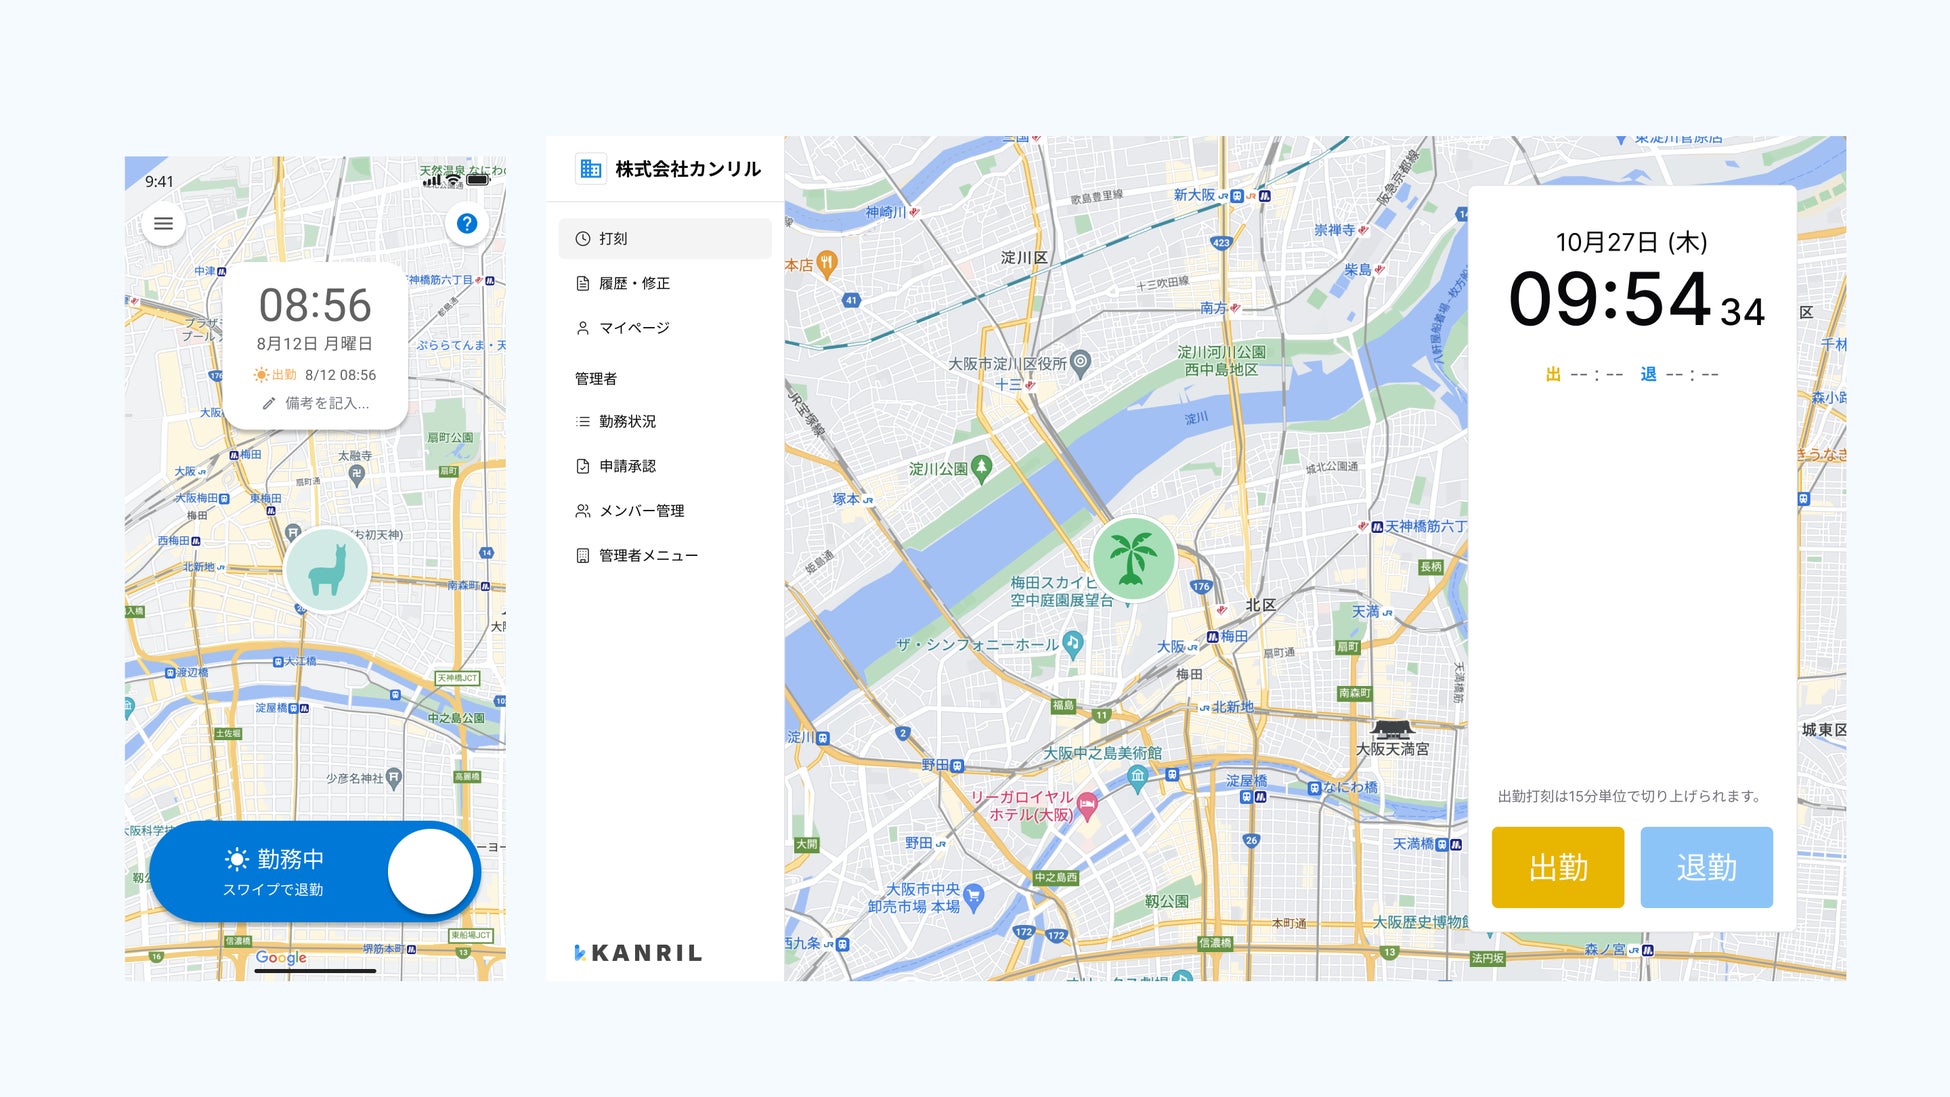Viewport: 1950px width, 1097px height.
Task: Click the pencil icon beside 備考を記入
Action: [268, 404]
